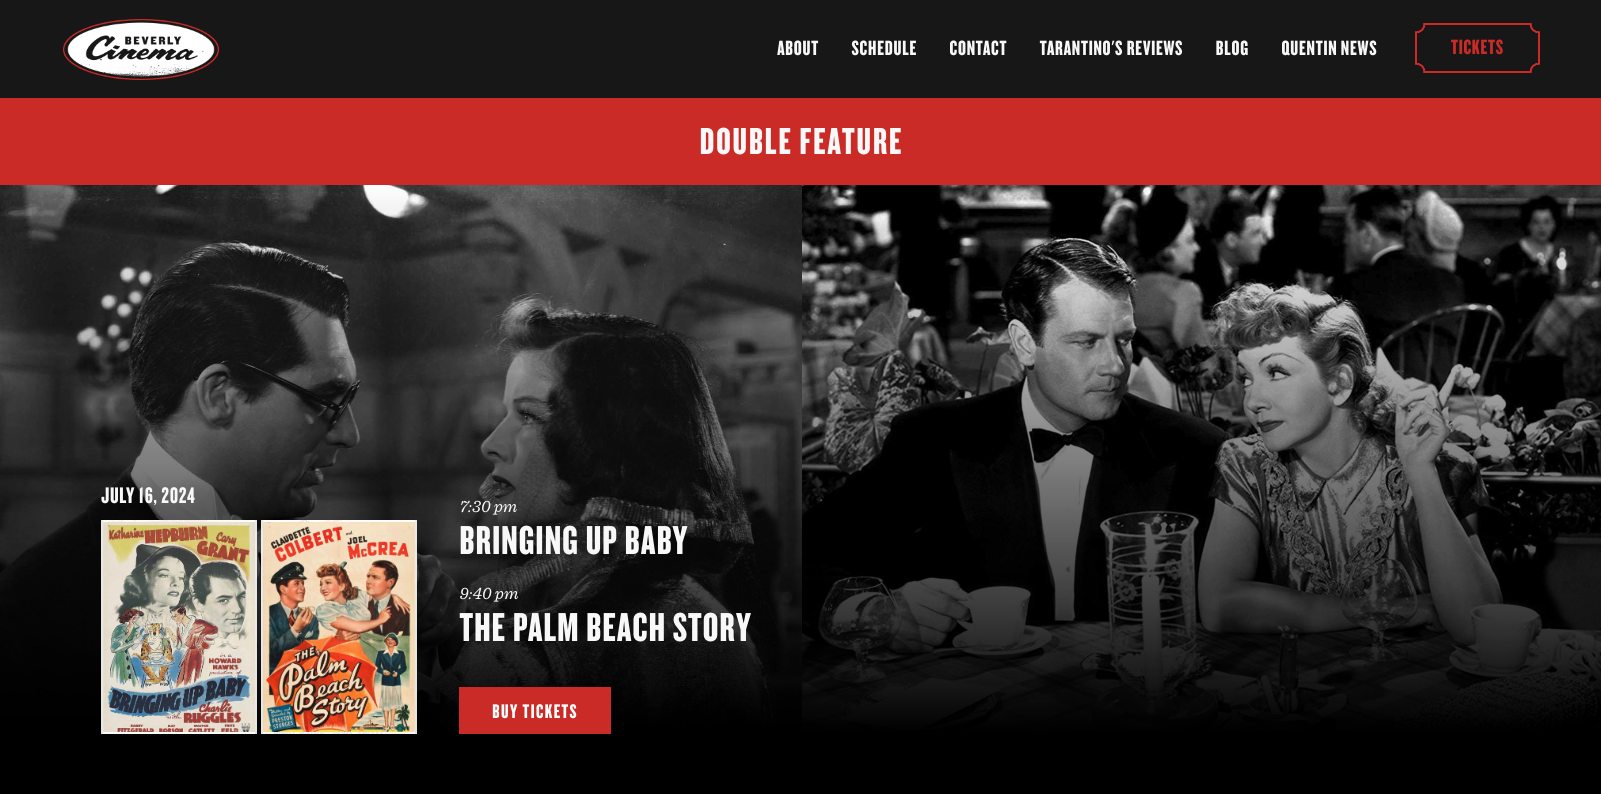Go to the Schedule page
Image resolution: width=1601 pixels, height=794 pixels.
point(883,48)
